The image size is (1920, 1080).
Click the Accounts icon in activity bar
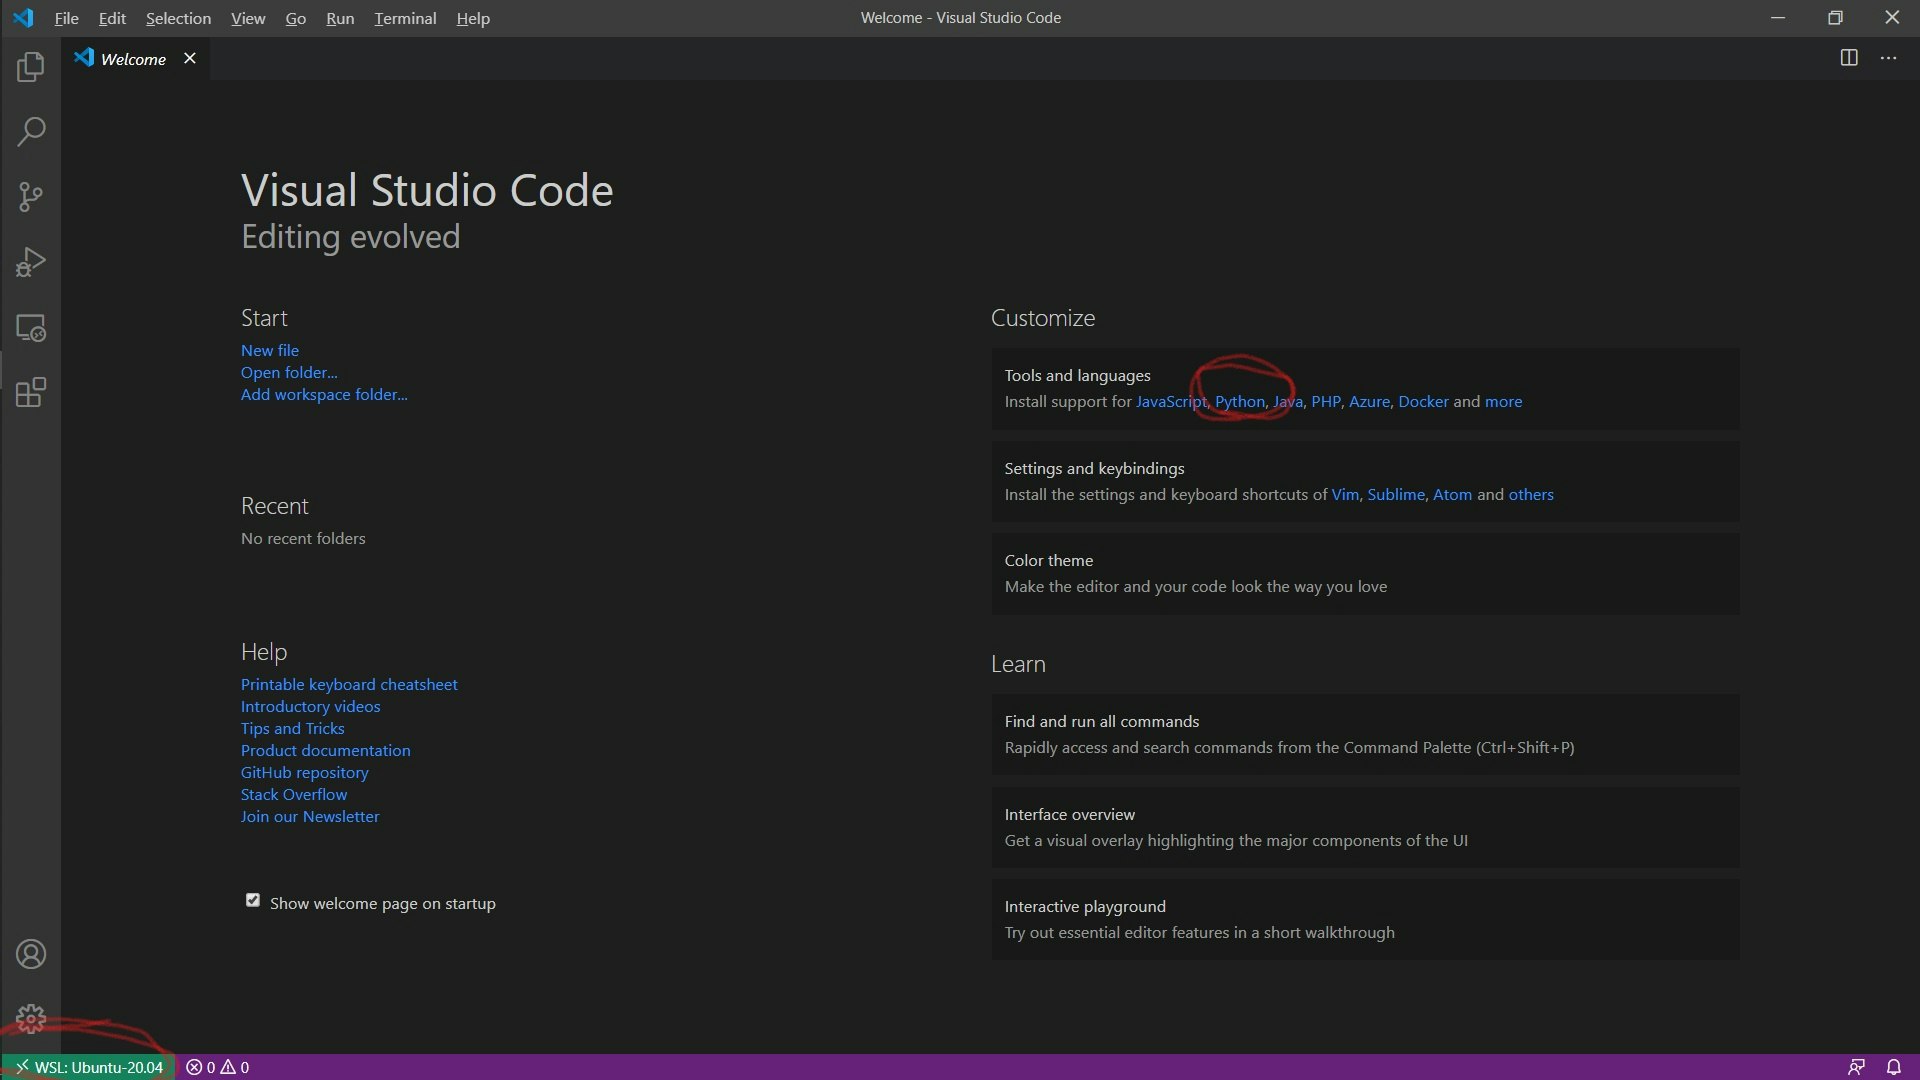(x=31, y=955)
